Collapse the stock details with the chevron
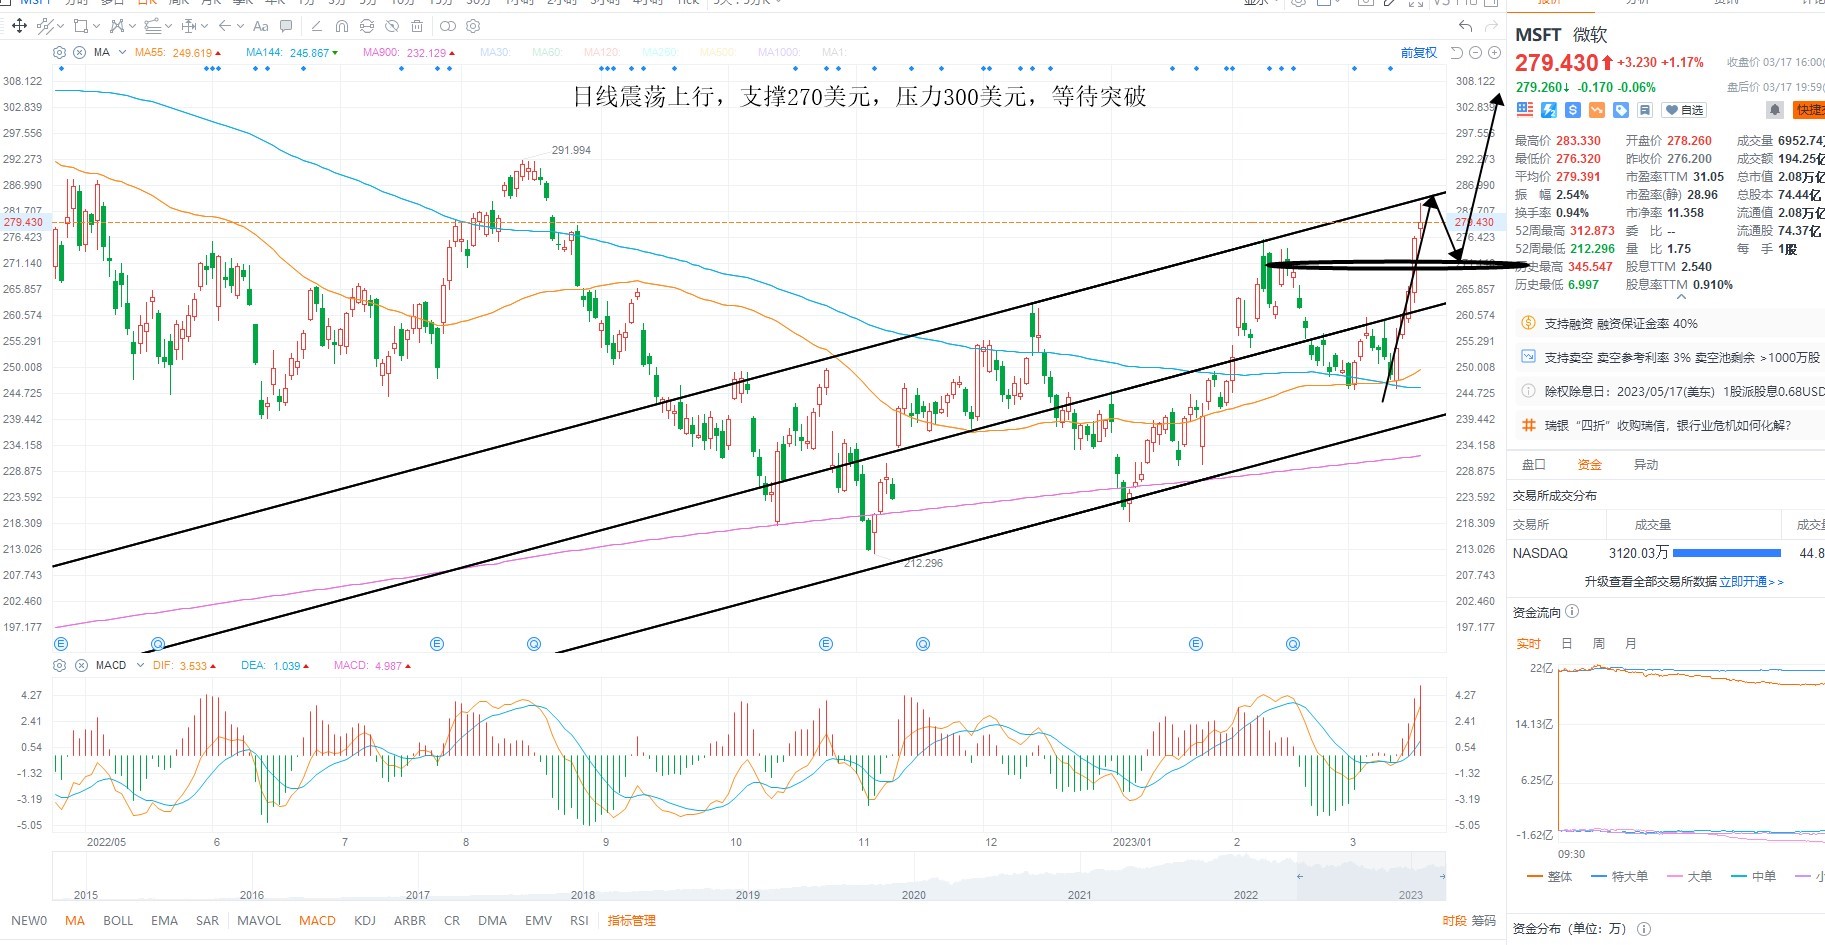Image resolution: width=1825 pixels, height=945 pixels. 1681,297
